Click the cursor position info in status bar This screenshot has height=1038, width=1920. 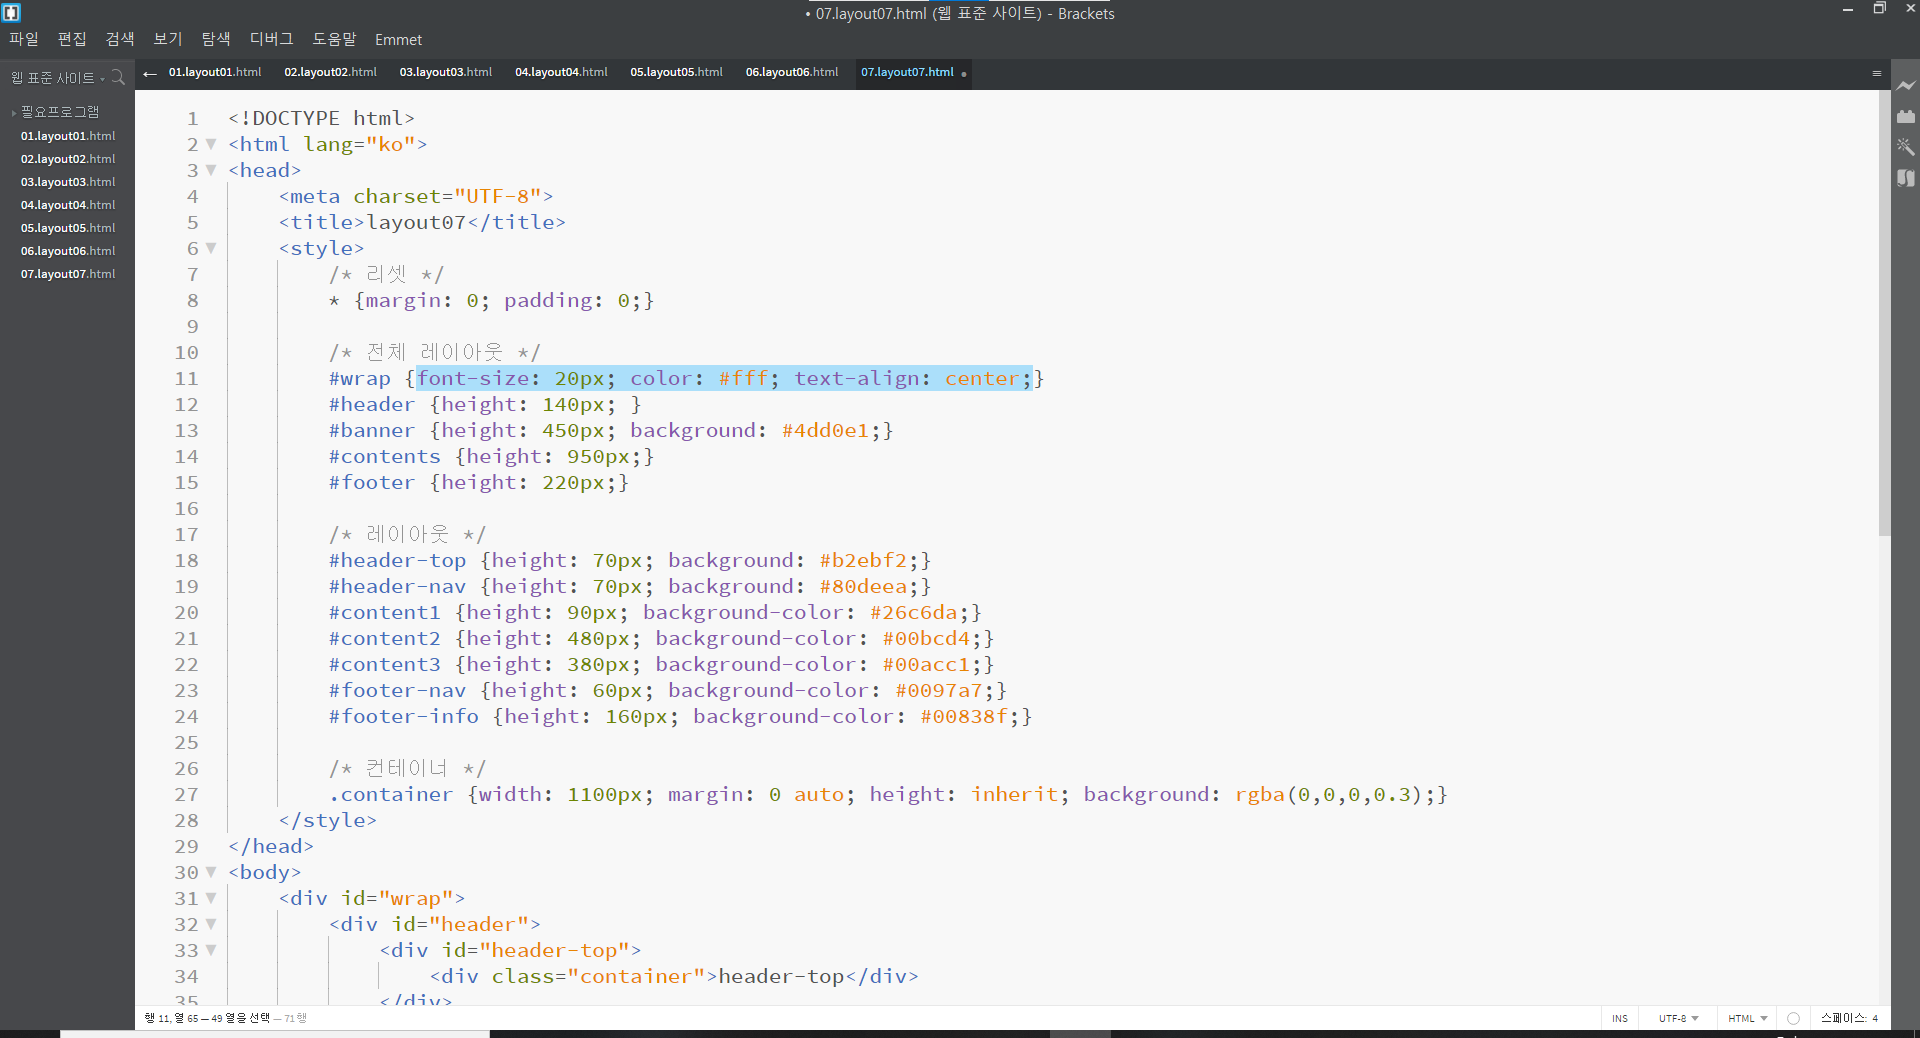click(x=225, y=1018)
